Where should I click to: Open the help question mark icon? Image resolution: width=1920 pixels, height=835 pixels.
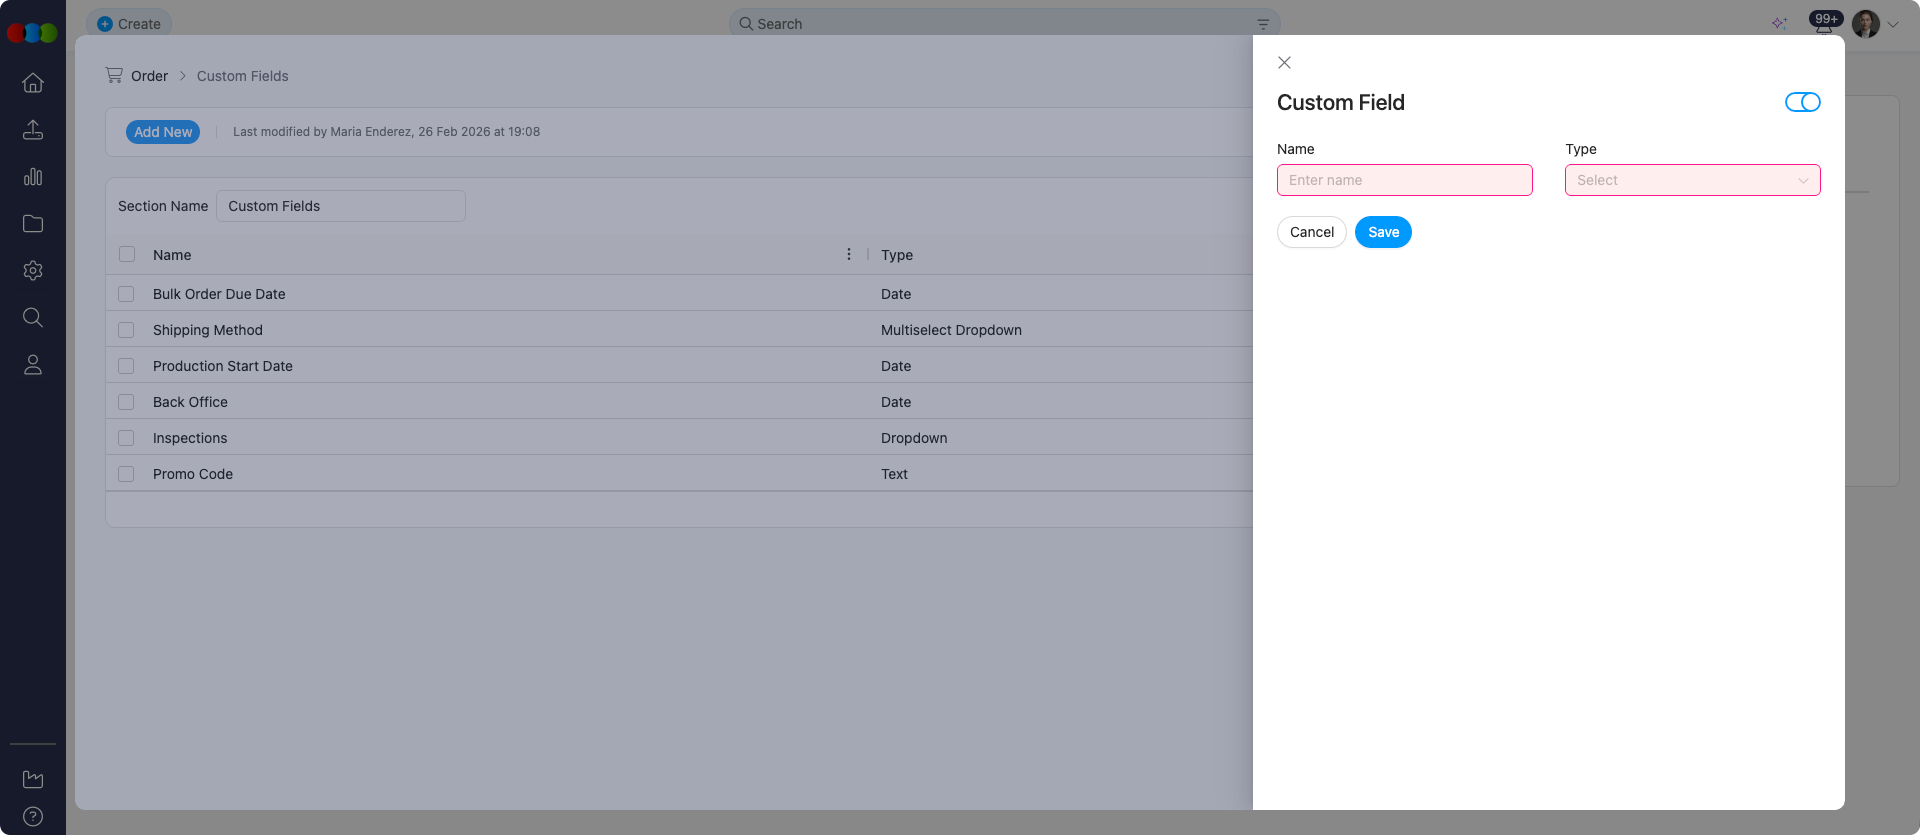click(x=33, y=816)
